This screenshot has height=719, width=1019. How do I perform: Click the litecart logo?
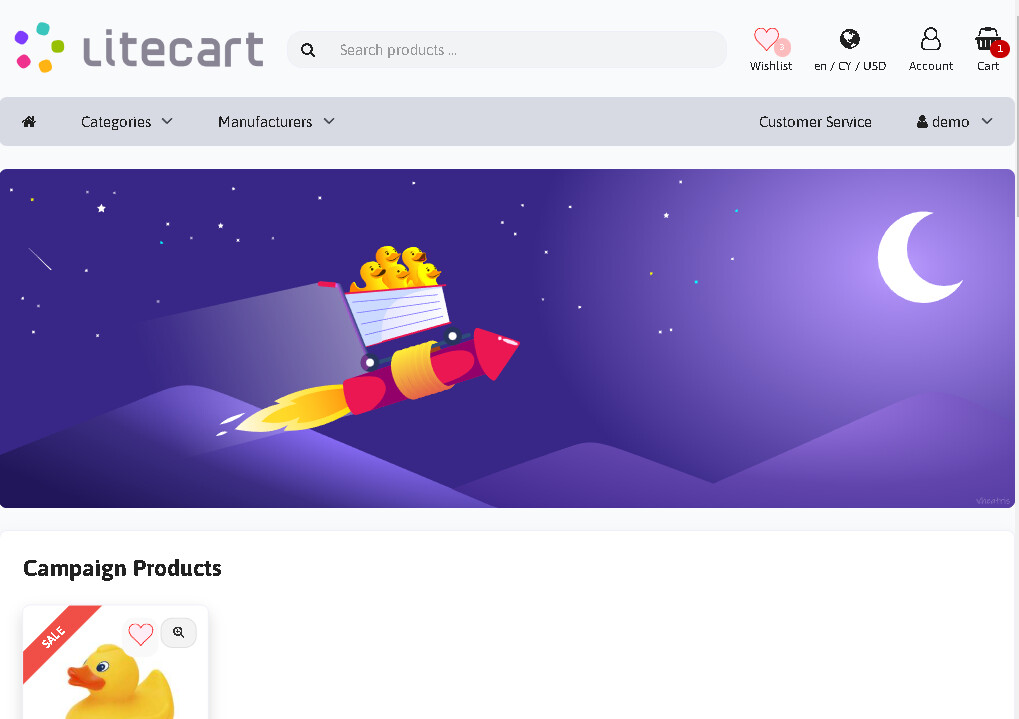click(139, 47)
